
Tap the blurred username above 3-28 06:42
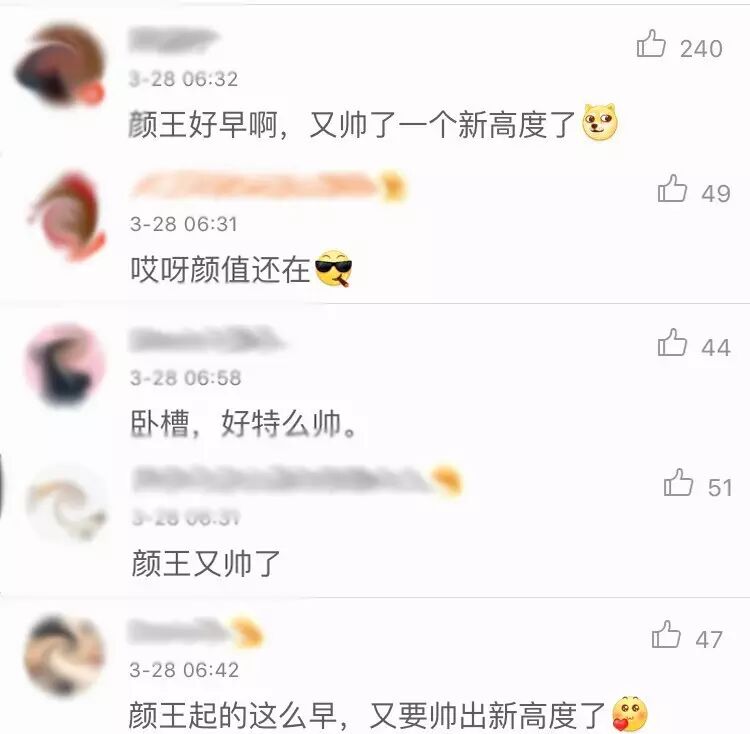196,632
